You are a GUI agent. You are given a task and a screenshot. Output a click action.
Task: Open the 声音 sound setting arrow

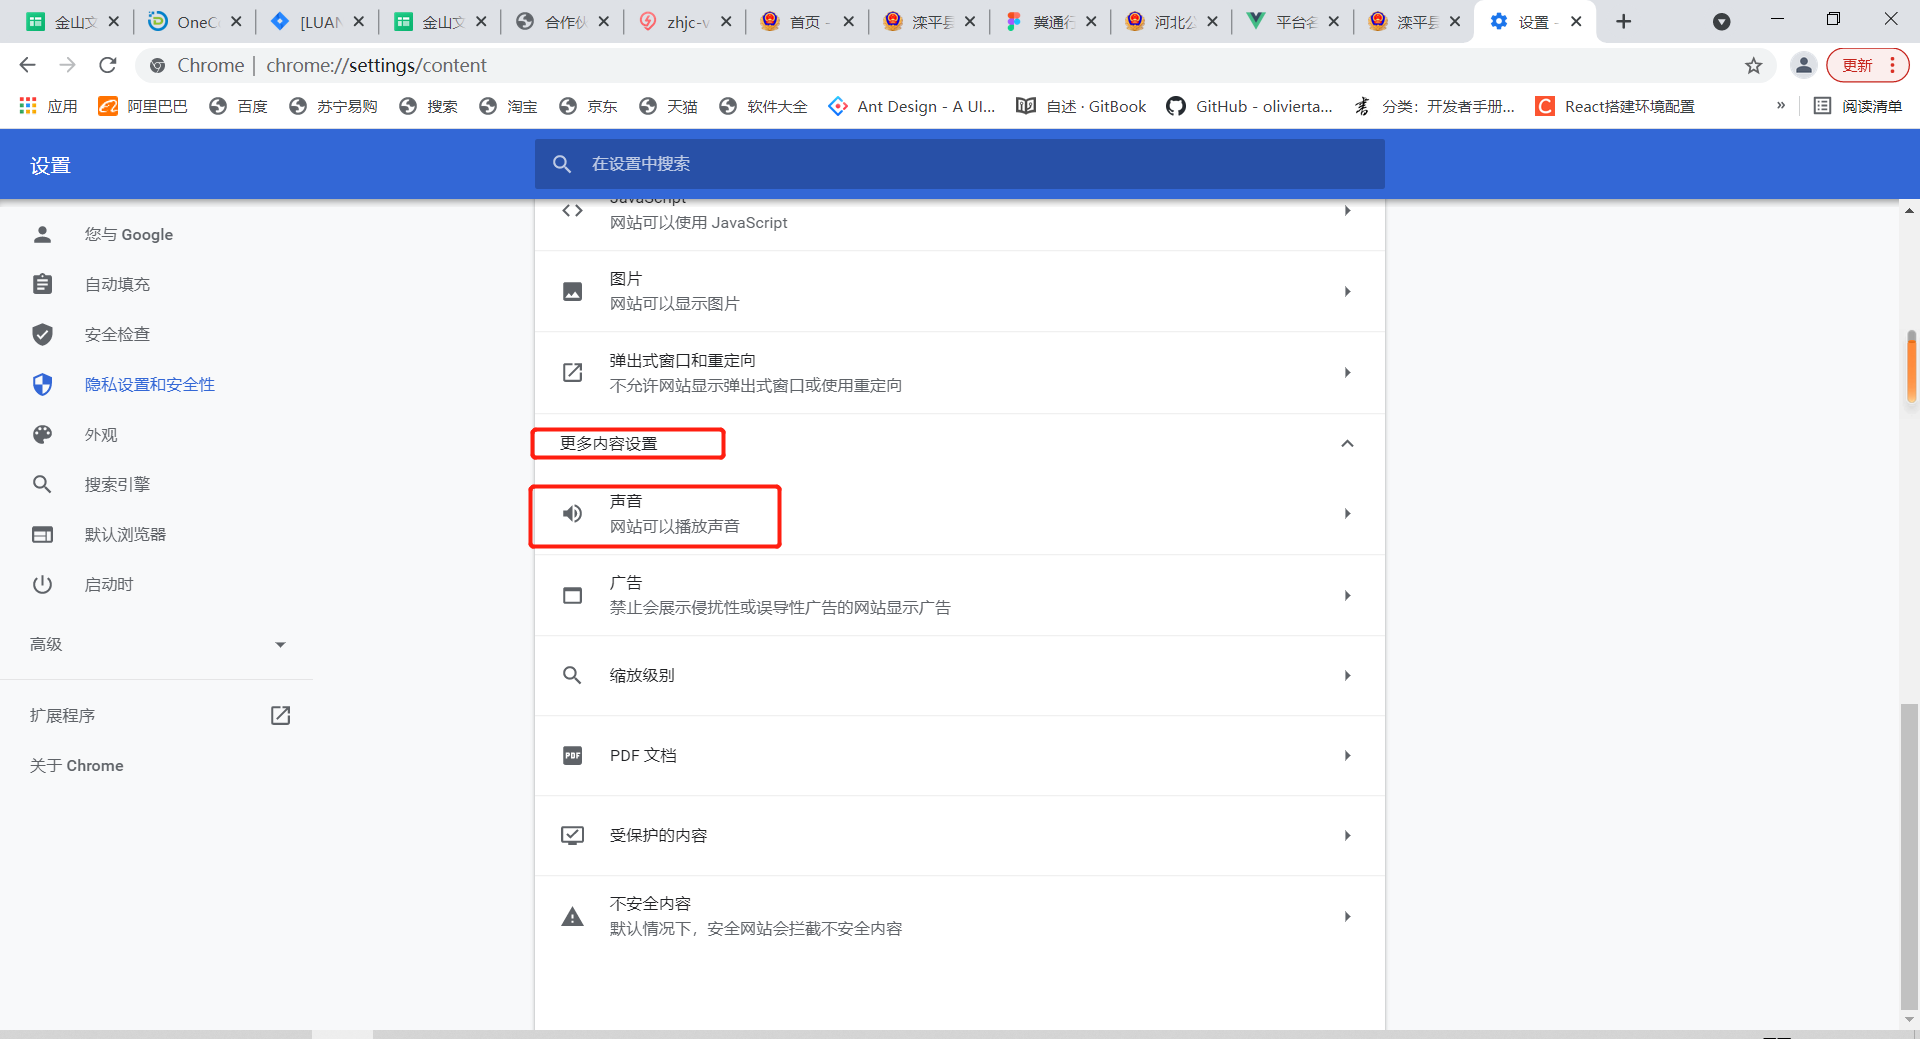(x=1348, y=513)
